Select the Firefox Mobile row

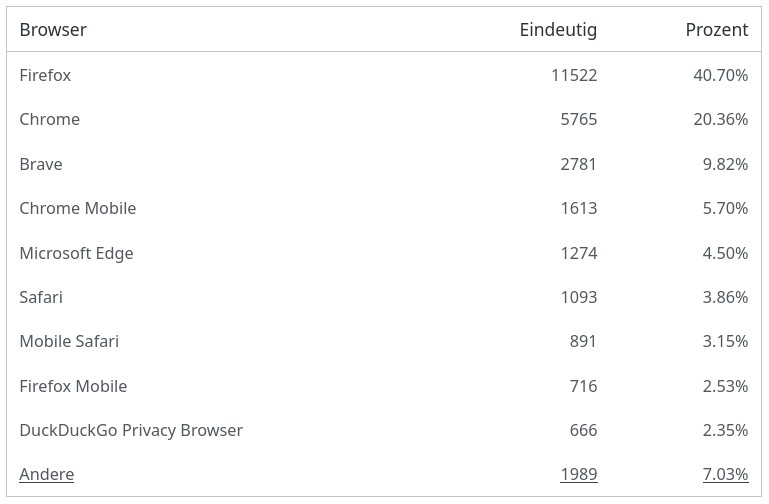(73, 386)
